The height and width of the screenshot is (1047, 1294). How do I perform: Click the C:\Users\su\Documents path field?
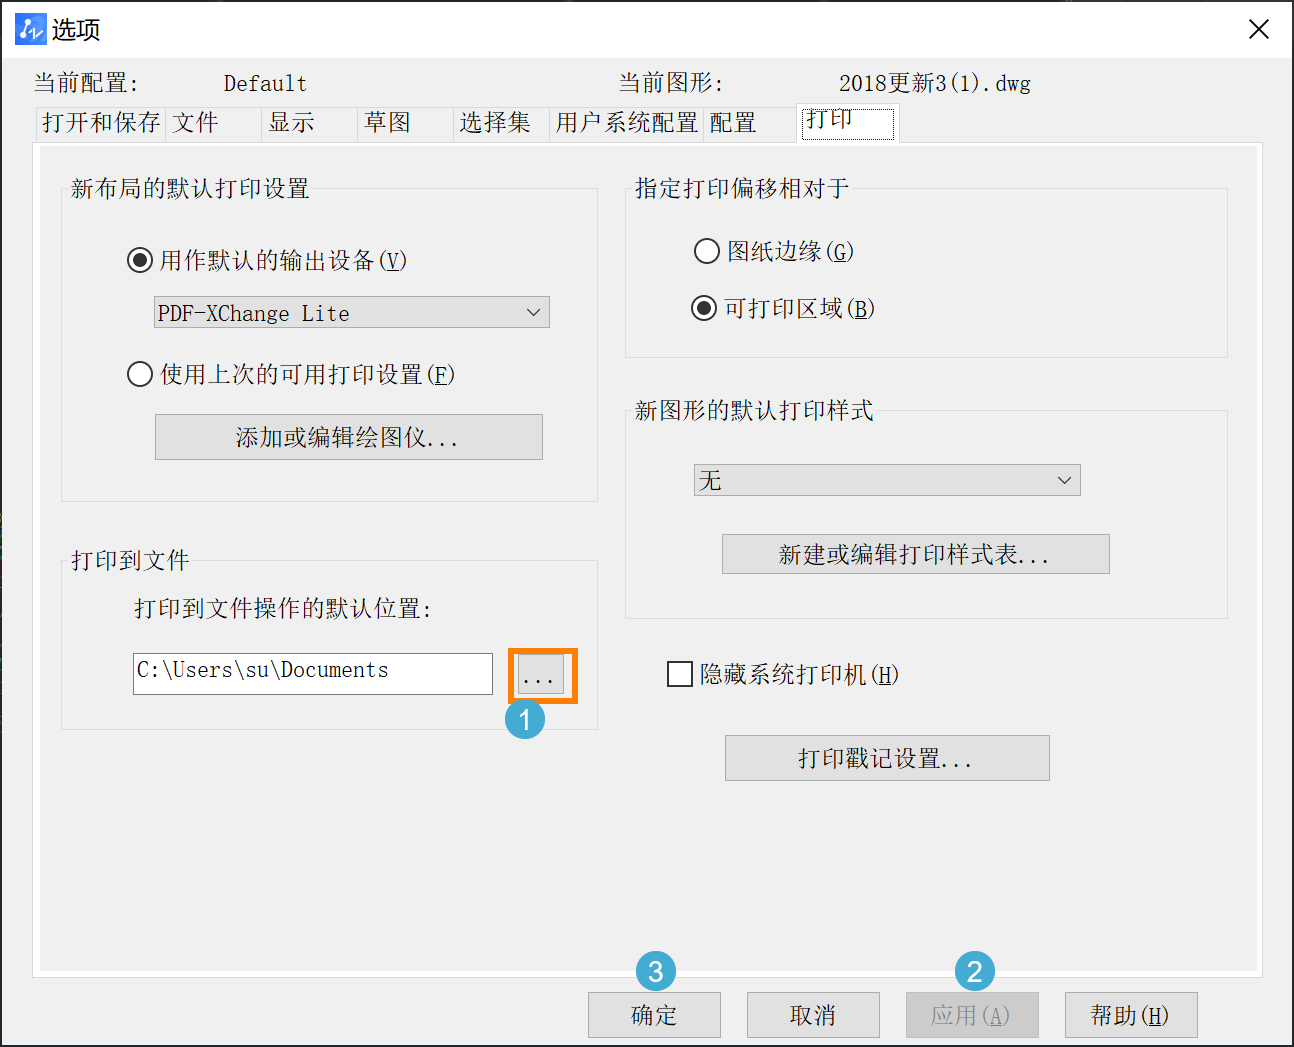point(313,673)
